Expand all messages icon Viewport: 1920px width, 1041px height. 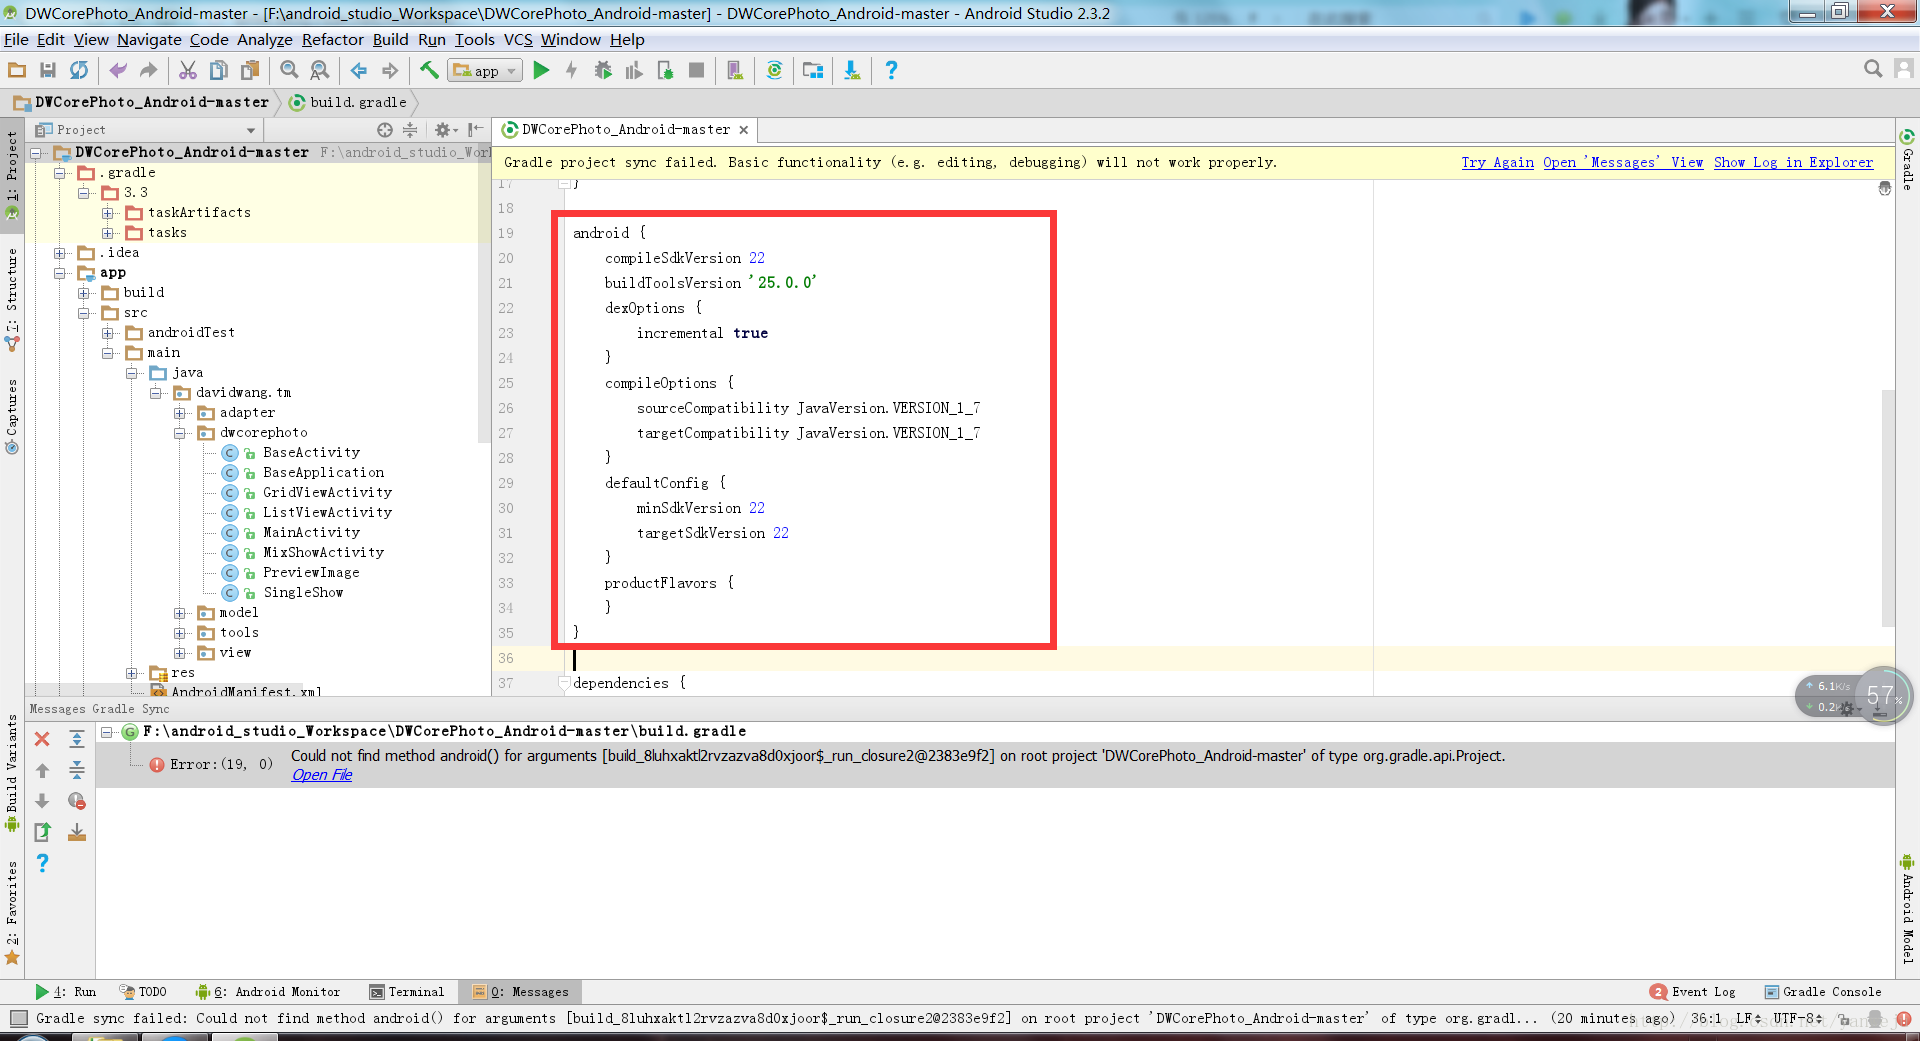76,739
